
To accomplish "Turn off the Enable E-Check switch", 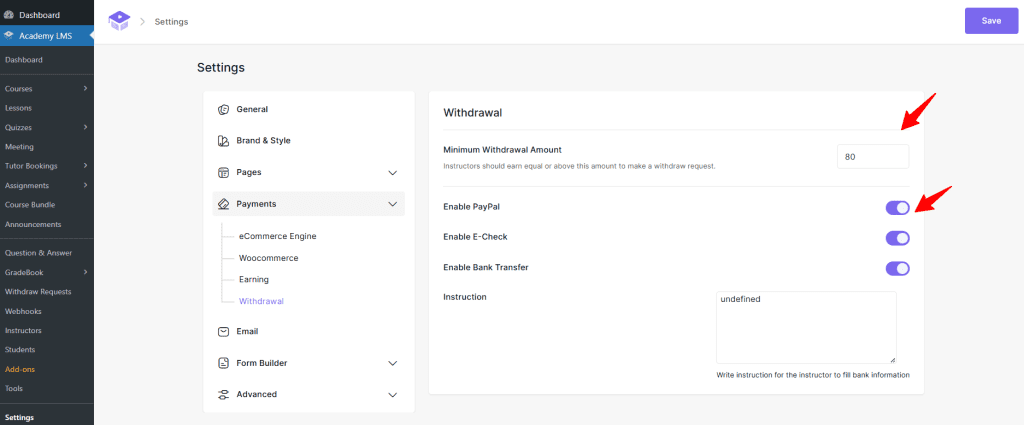I will (x=897, y=238).
